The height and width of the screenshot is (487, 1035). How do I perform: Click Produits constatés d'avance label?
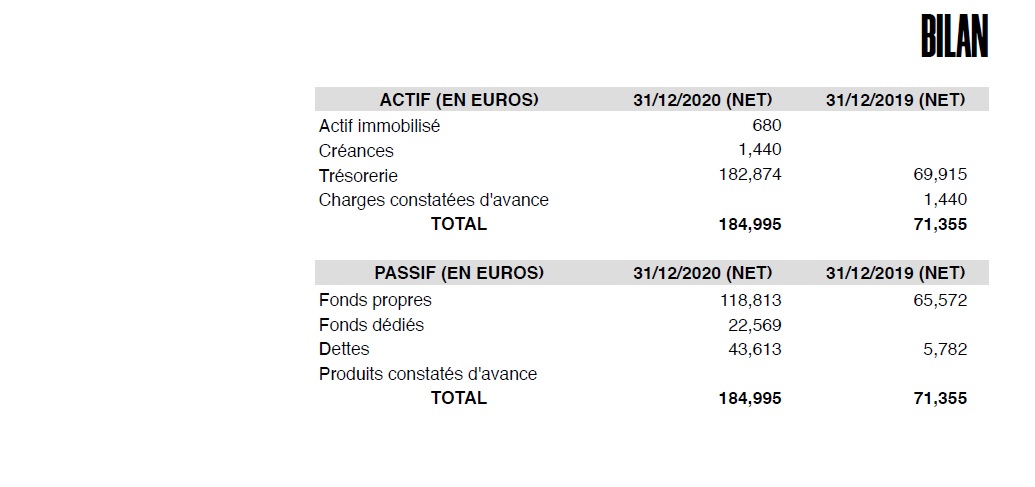[x=428, y=374]
